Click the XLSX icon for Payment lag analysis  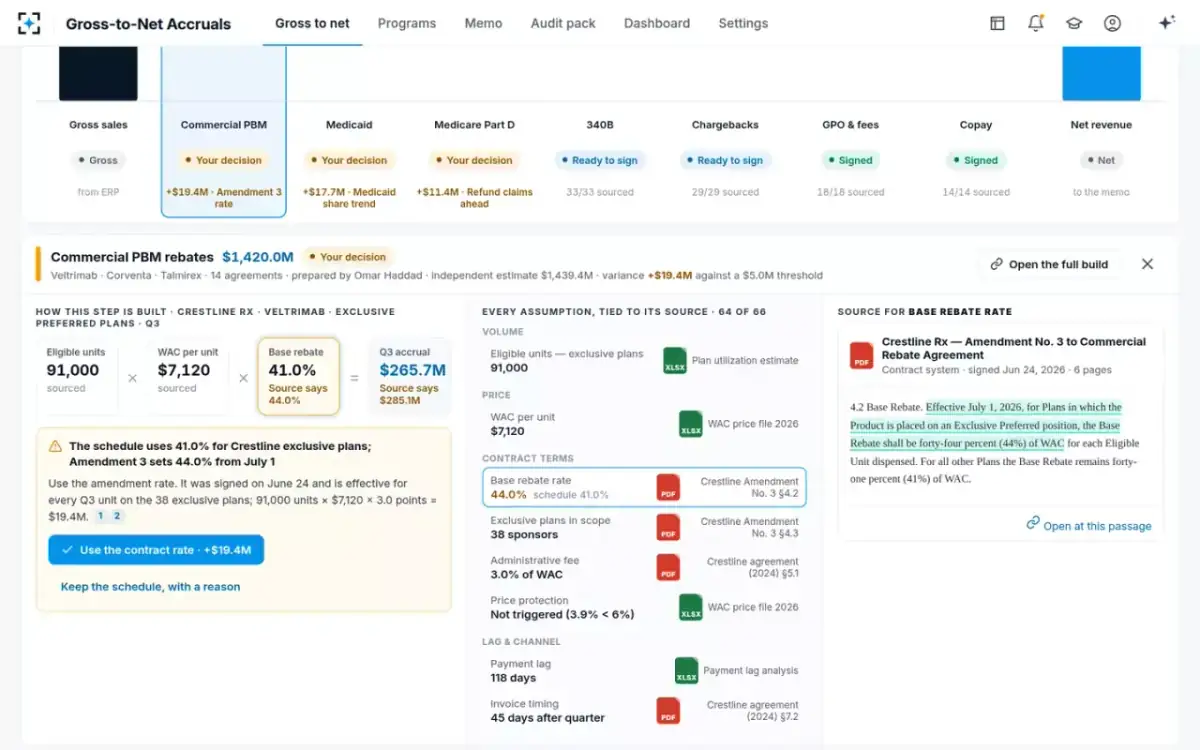click(x=686, y=671)
